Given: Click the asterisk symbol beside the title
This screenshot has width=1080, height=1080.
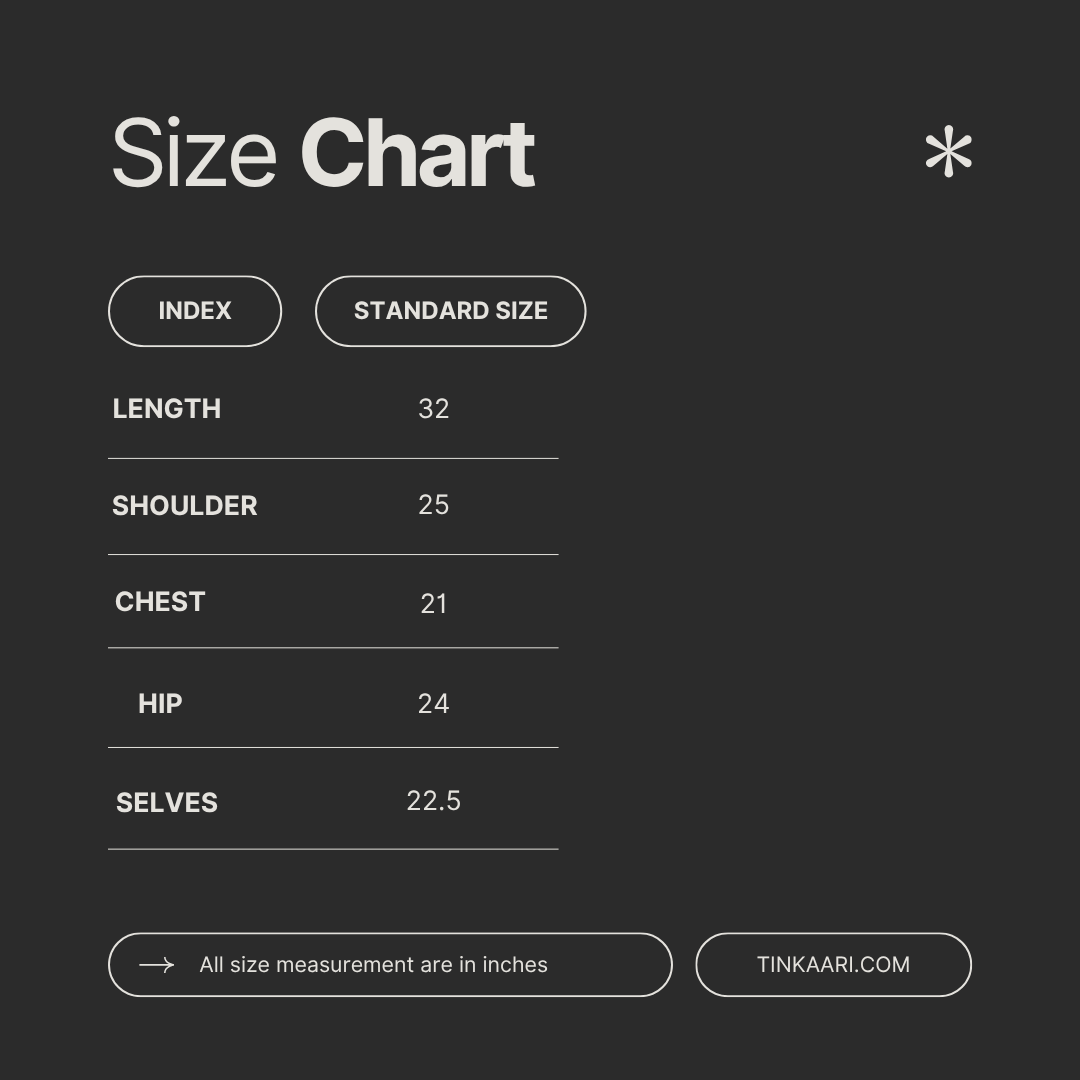Looking at the screenshot, I should (948, 154).
